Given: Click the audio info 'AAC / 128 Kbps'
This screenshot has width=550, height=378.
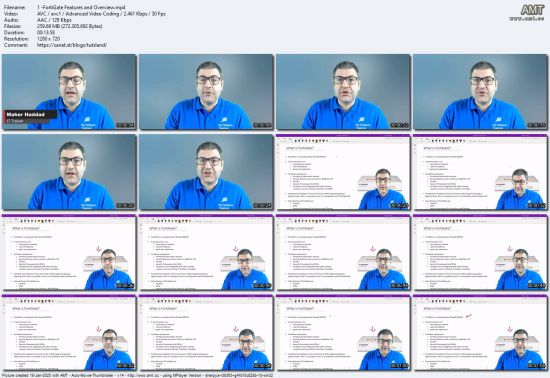Looking at the screenshot, I should tap(54, 20).
